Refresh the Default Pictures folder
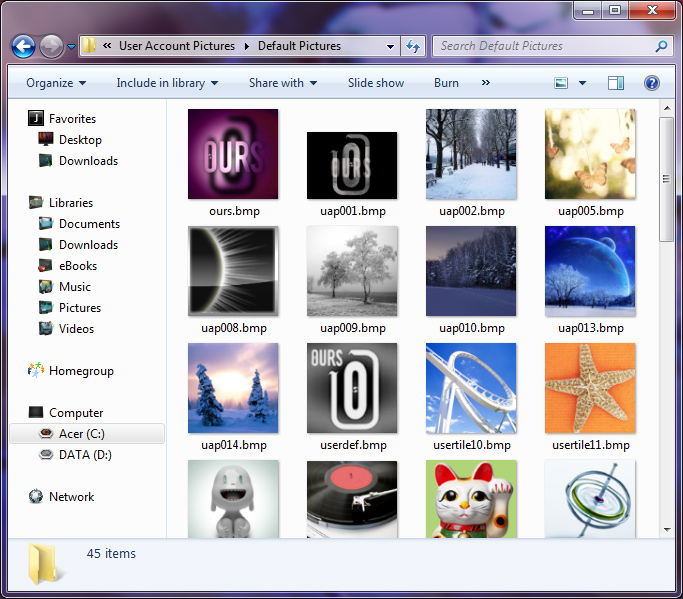 point(413,46)
